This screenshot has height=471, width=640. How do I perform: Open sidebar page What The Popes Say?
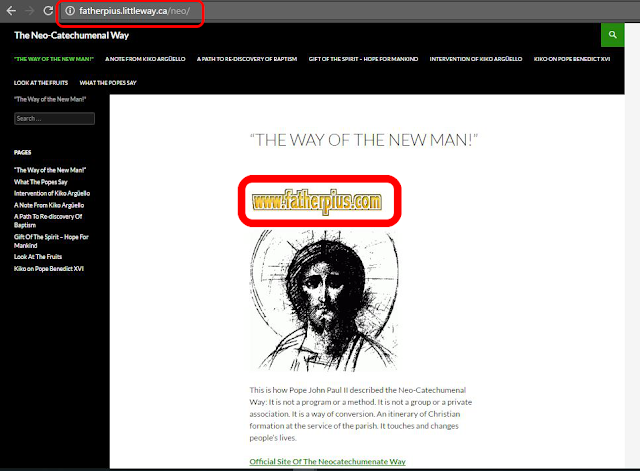[x=40, y=182]
